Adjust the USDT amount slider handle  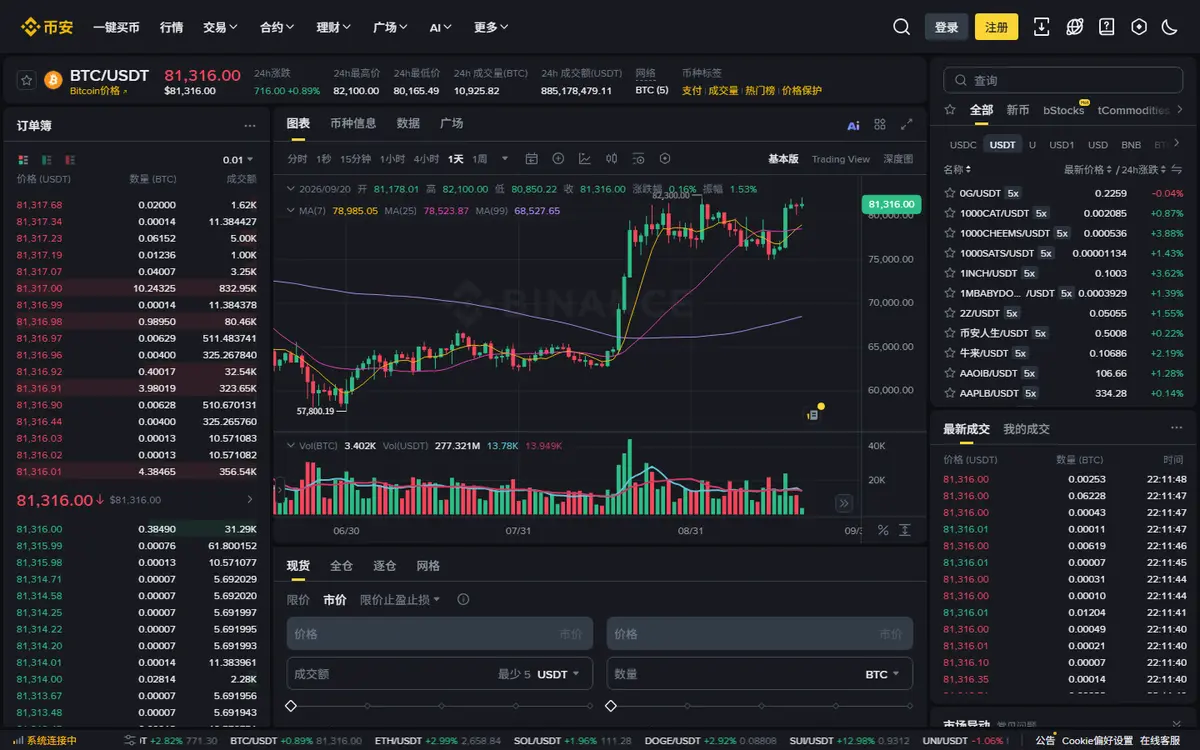(x=291, y=706)
